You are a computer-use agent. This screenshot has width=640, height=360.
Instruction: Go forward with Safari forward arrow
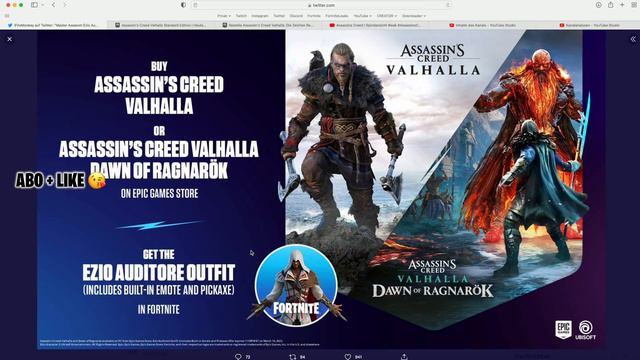(64, 5)
